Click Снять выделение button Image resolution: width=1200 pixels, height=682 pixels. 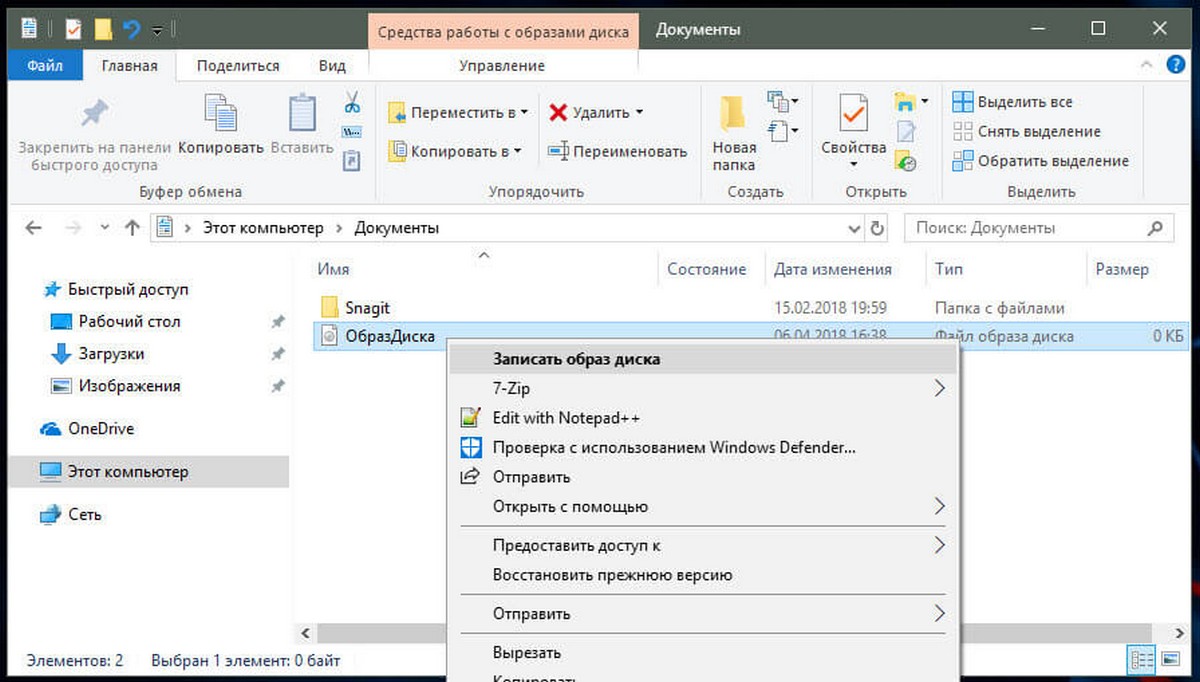tap(1026, 131)
